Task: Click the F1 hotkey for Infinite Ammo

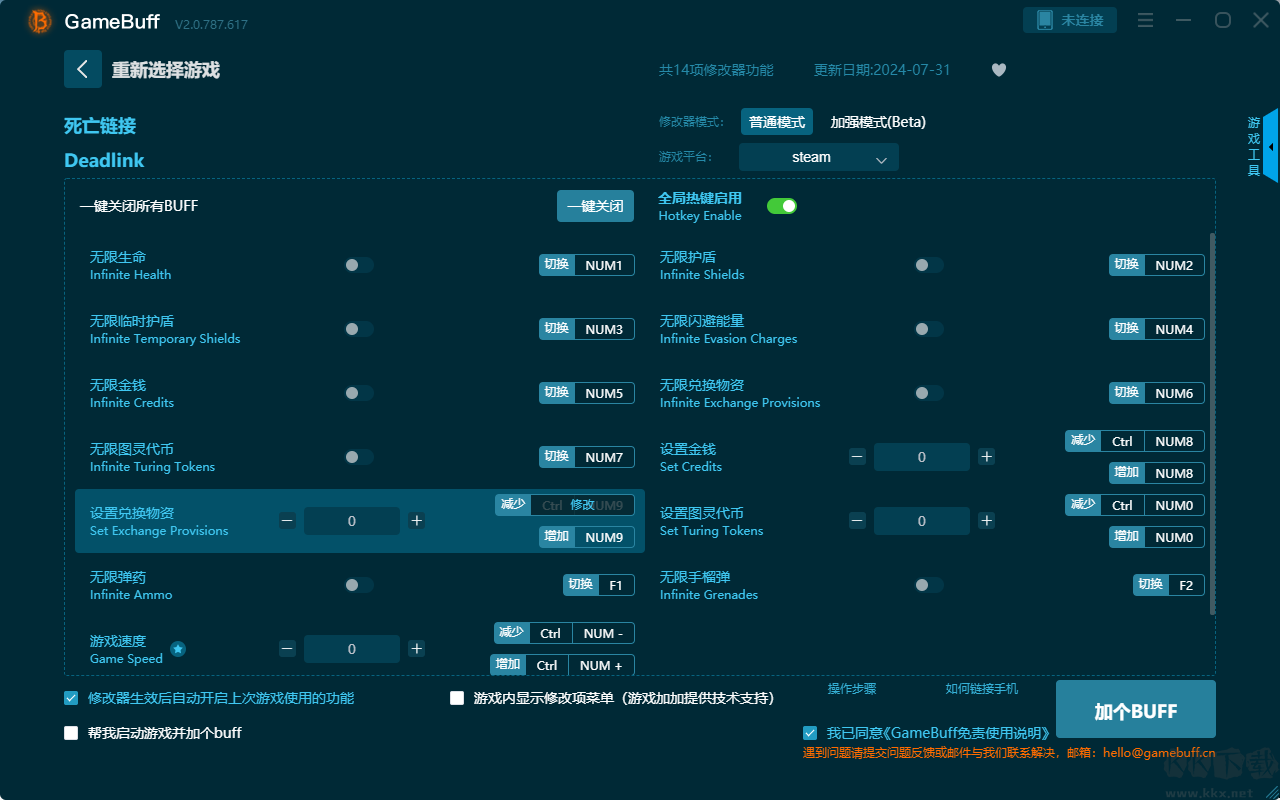Action: 616,585
